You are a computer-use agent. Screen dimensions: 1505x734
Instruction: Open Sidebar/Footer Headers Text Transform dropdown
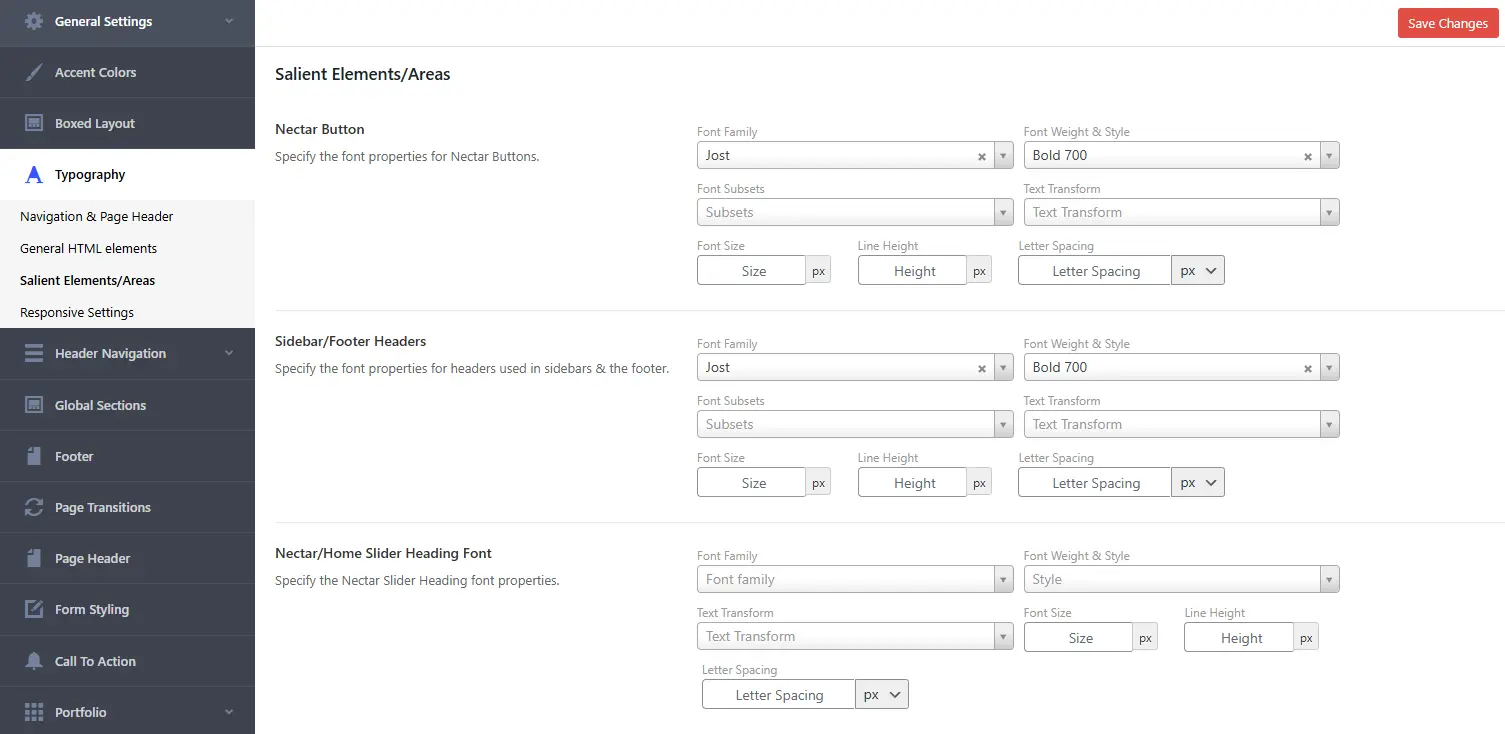[1181, 424]
